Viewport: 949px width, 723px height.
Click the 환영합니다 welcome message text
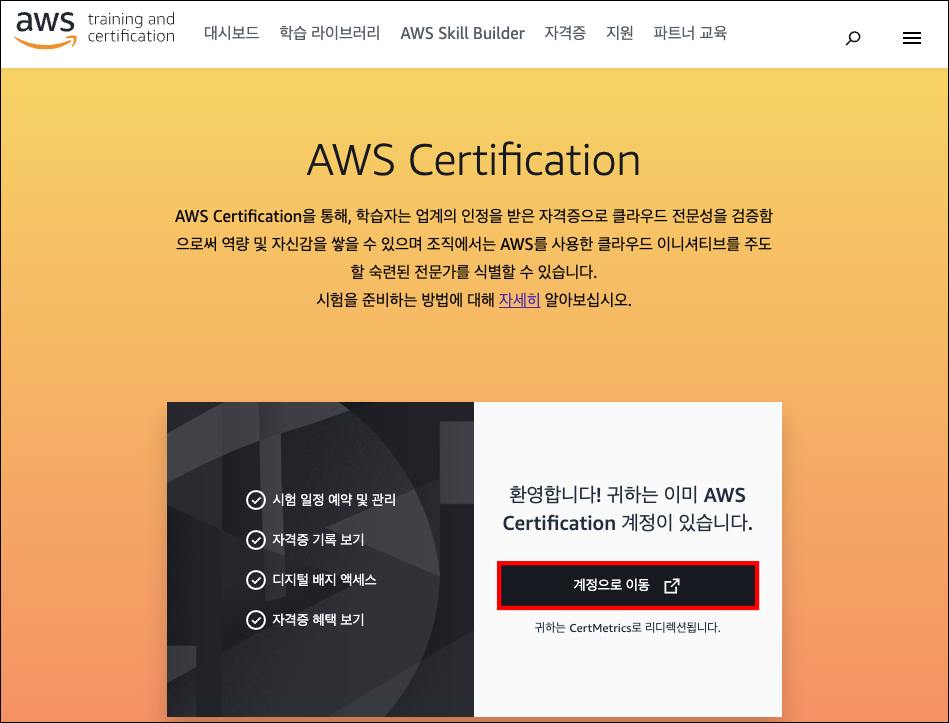[x=628, y=509]
